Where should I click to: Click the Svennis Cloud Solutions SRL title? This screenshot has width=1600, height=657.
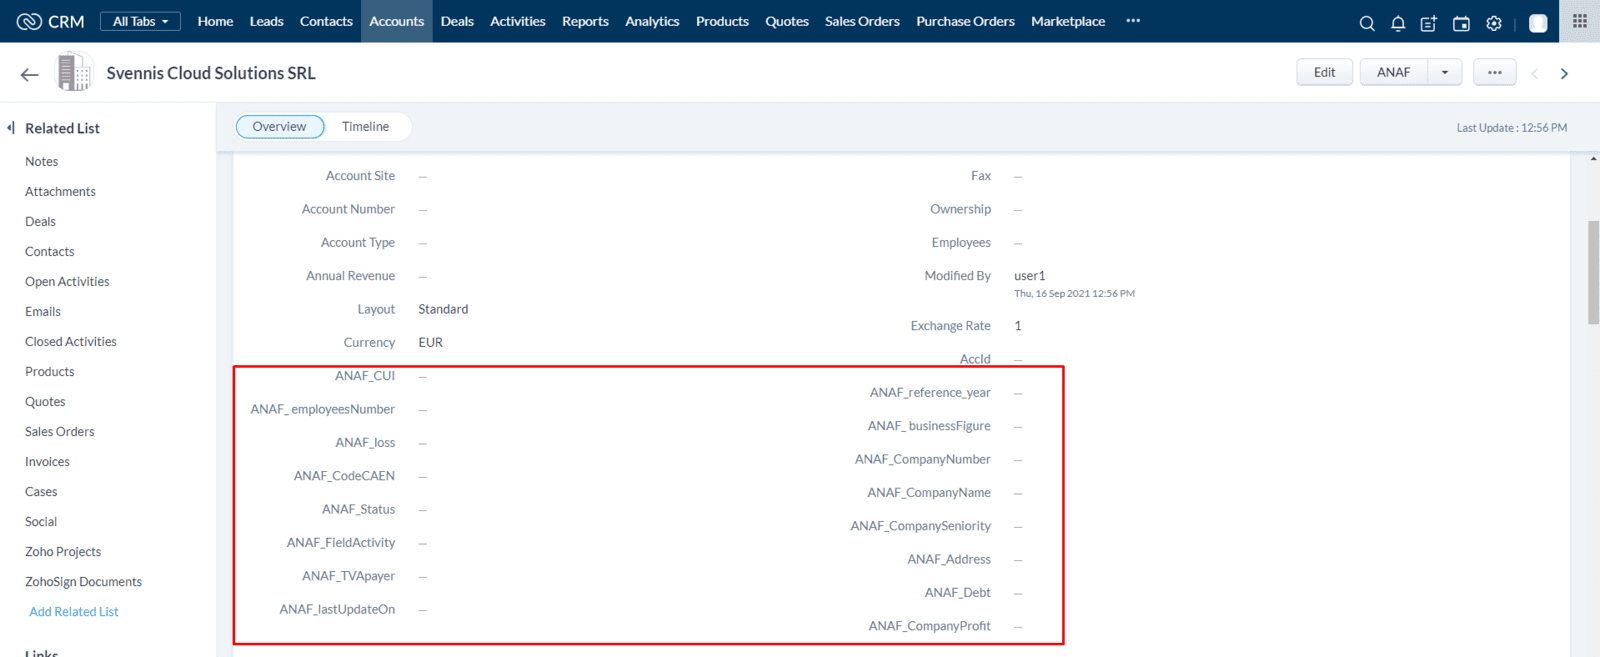(x=211, y=73)
